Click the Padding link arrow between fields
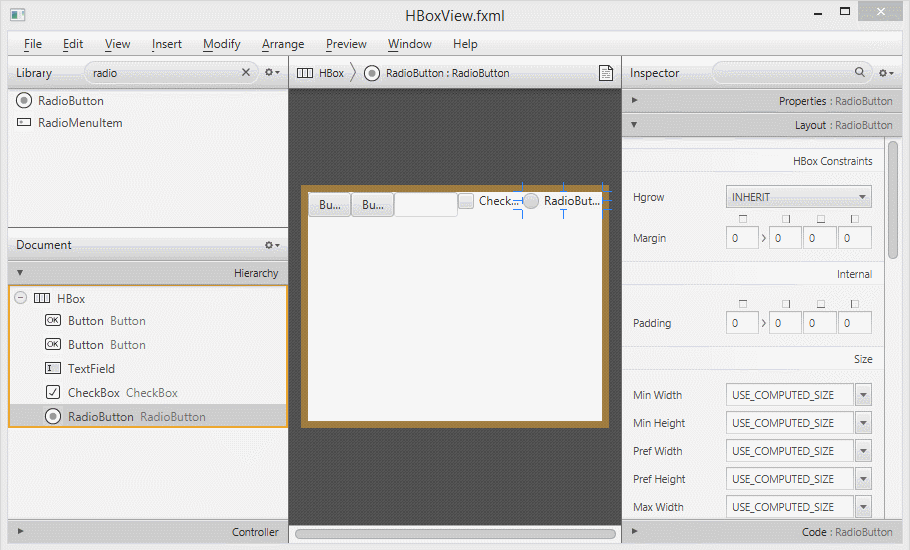The height and width of the screenshot is (550, 910). point(764,323)
